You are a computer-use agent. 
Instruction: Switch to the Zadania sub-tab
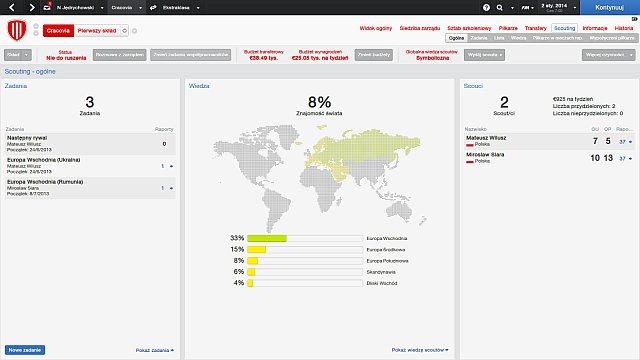coord(479,38)
